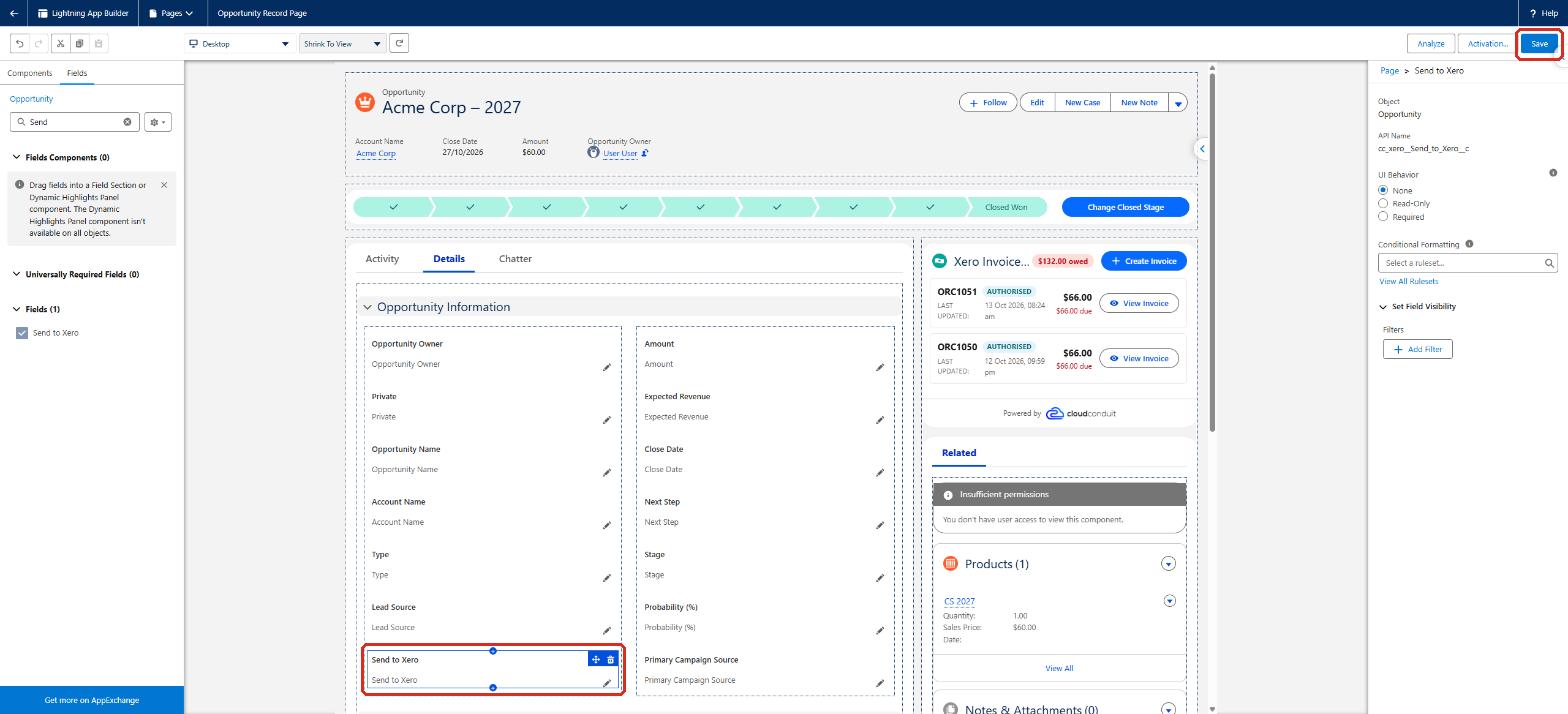Click pencil icon for Account Name field
Viewport: 1568px width, 714px height.
(x=606, y=525)
